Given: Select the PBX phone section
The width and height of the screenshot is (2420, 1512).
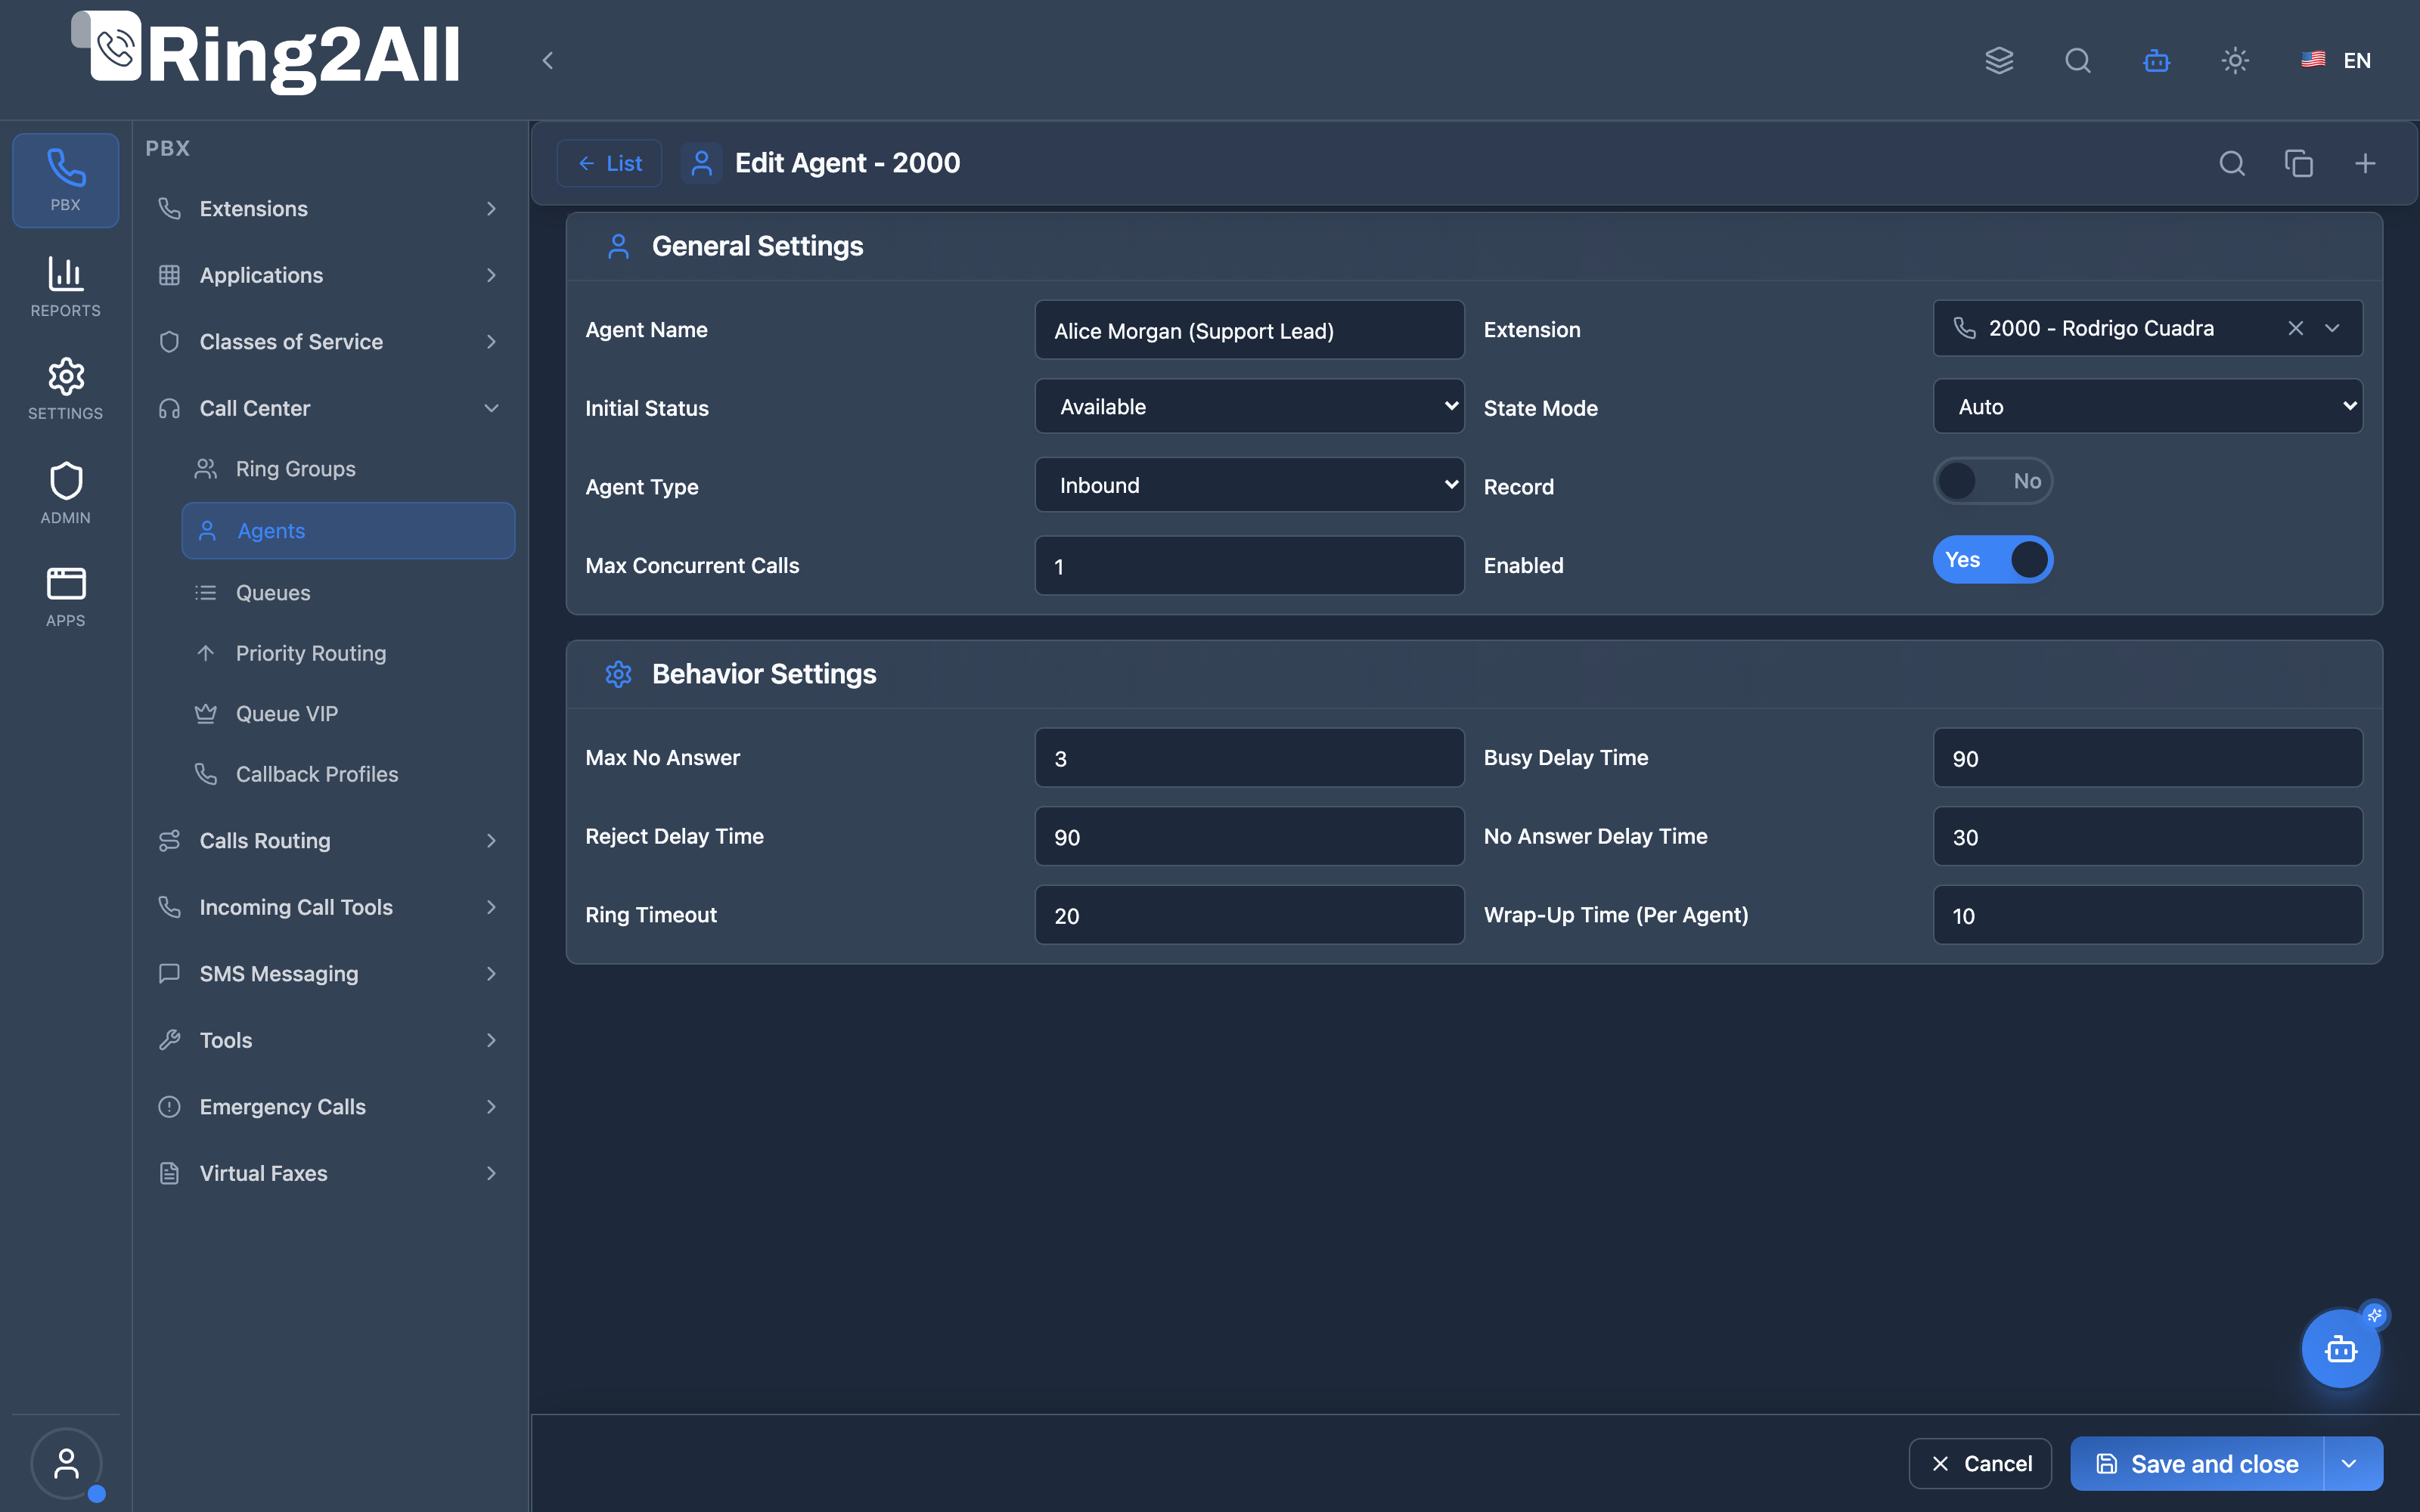Looking at the screenshot, I should coord(66,181).
